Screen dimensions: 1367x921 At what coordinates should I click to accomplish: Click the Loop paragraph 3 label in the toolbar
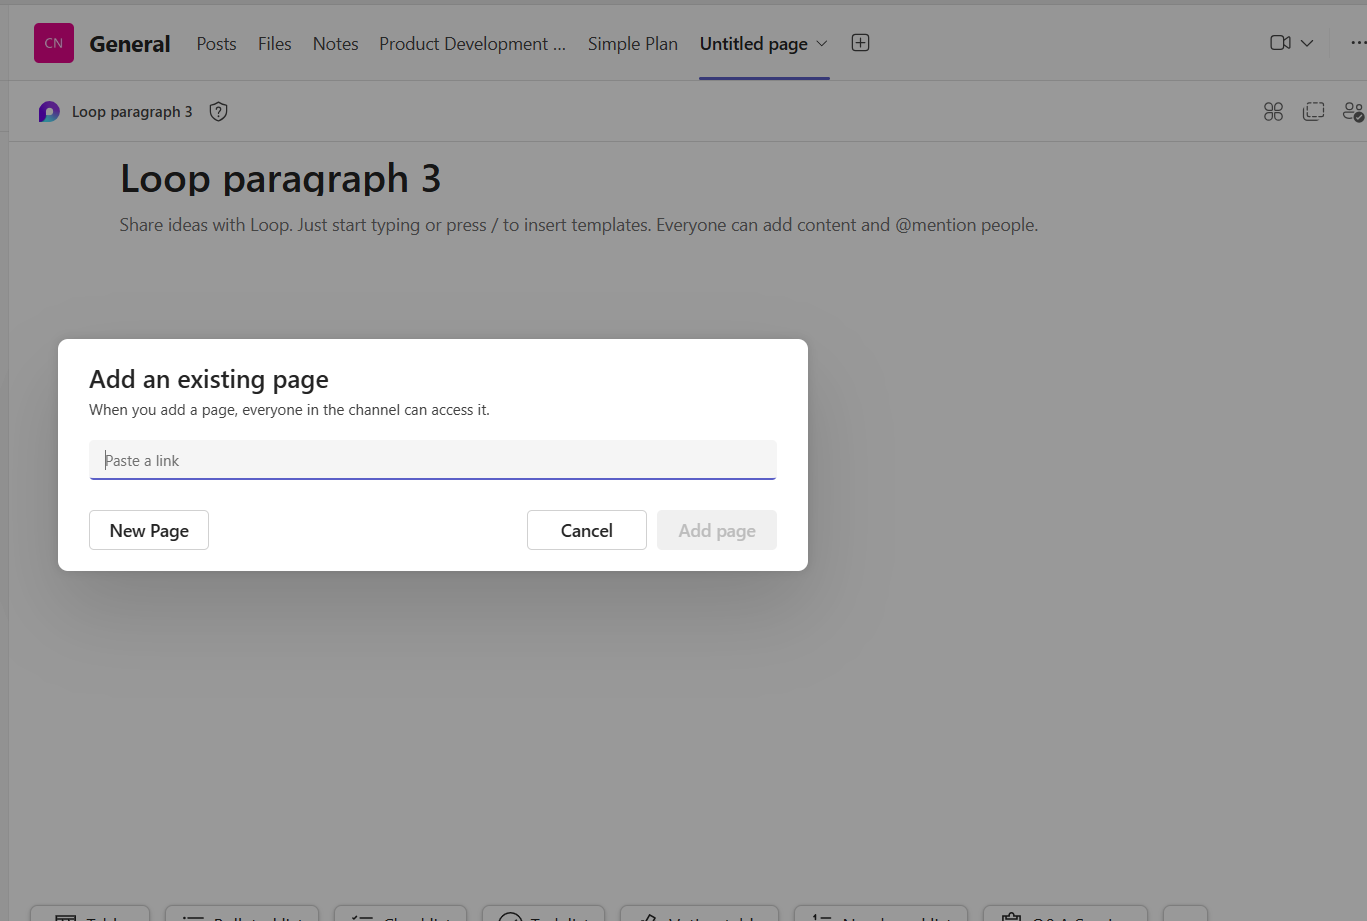click(x=132, y=112)
